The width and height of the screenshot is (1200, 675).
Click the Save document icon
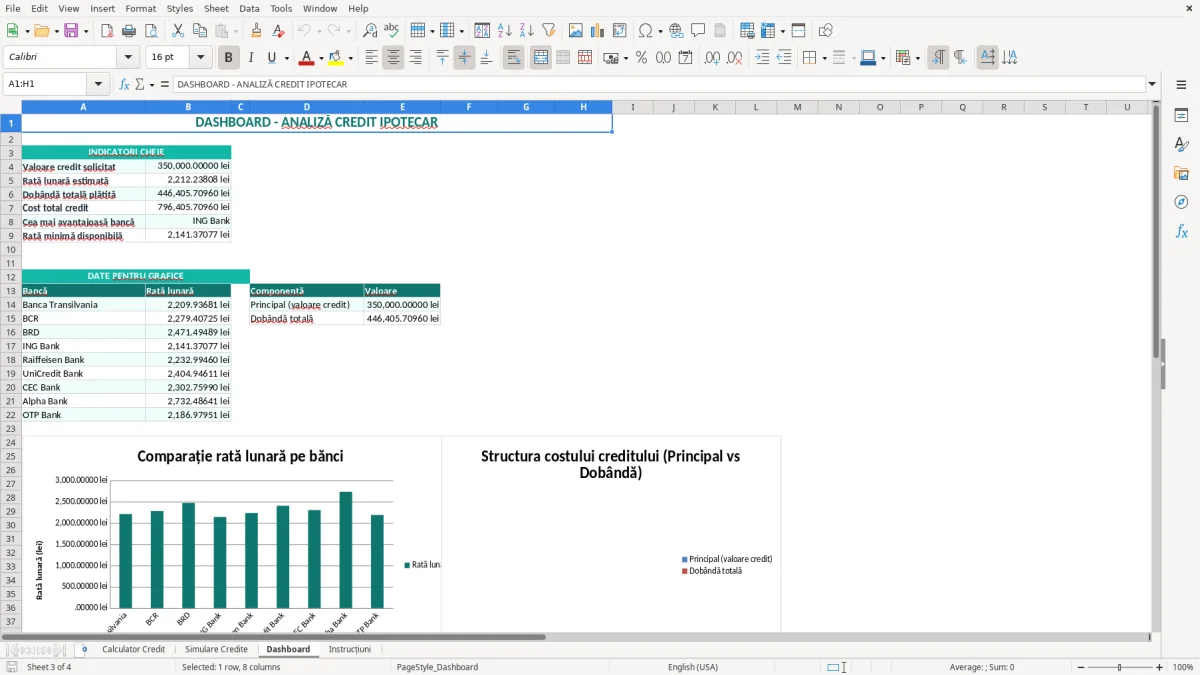coord(71,31)
